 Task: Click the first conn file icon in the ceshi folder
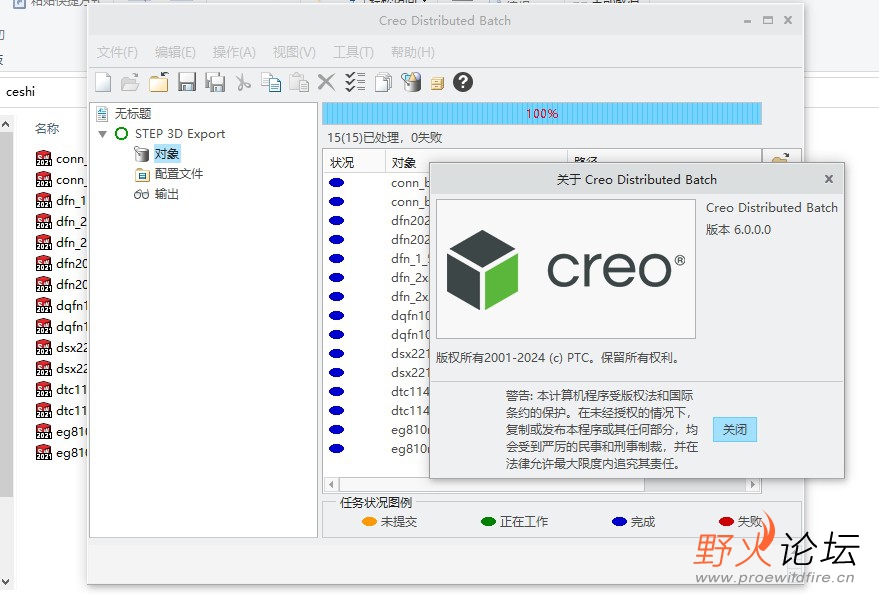[44, 159]
